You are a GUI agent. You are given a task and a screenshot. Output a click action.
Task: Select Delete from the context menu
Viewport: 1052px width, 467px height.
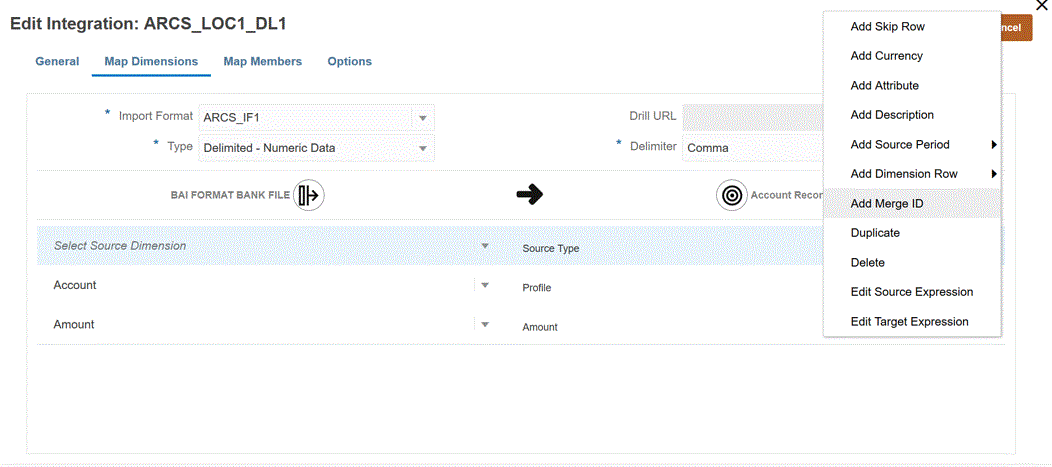coord(867,263)
